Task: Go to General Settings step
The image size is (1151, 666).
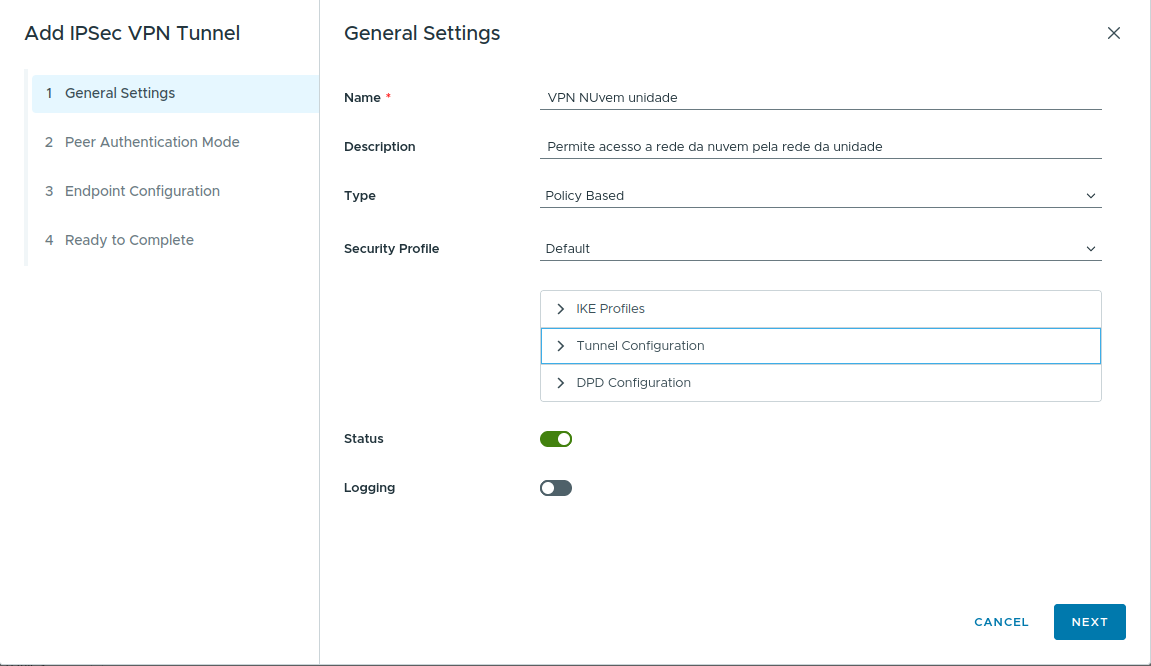Action: (120, 94)
